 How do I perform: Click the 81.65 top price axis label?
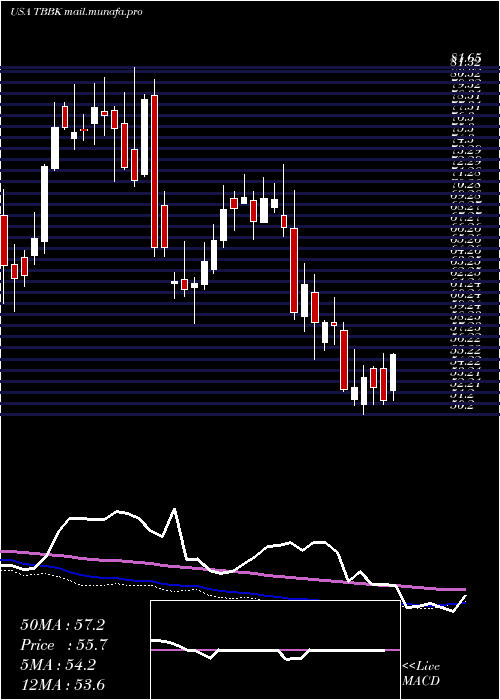(465, 58)
